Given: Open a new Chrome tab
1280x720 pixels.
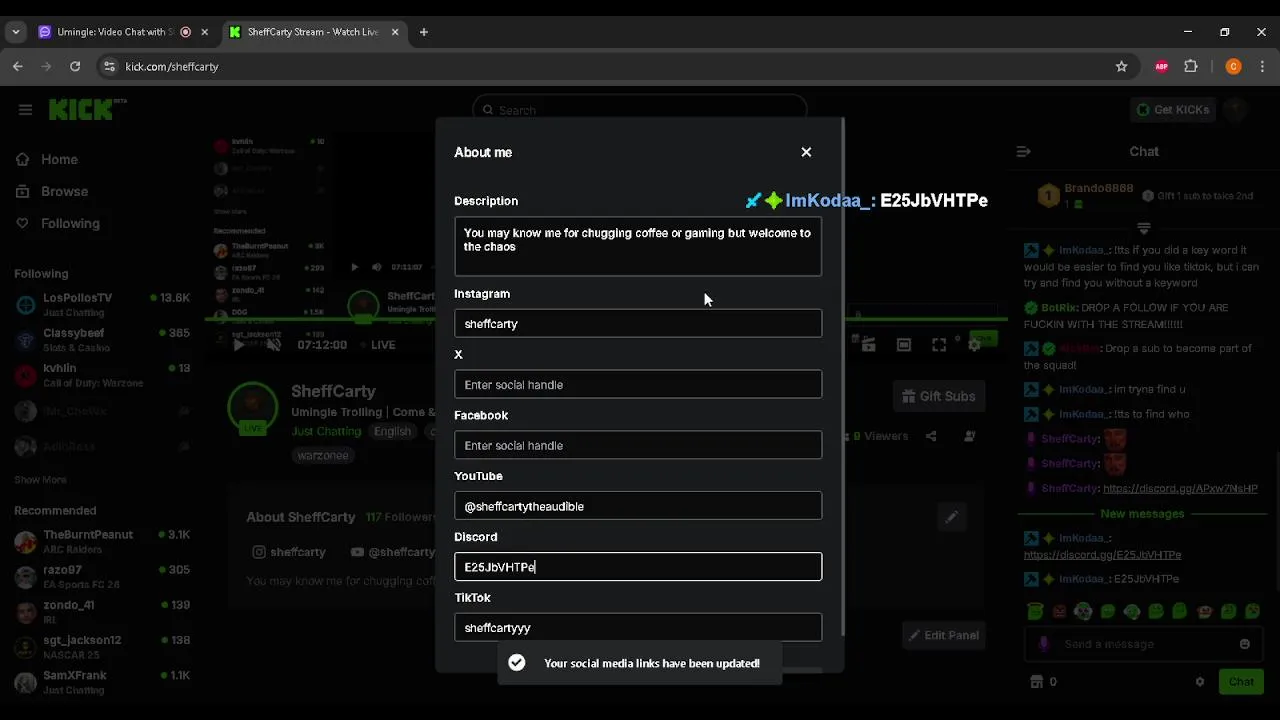Looking at the screenshot, I should [x=424, y=32].
